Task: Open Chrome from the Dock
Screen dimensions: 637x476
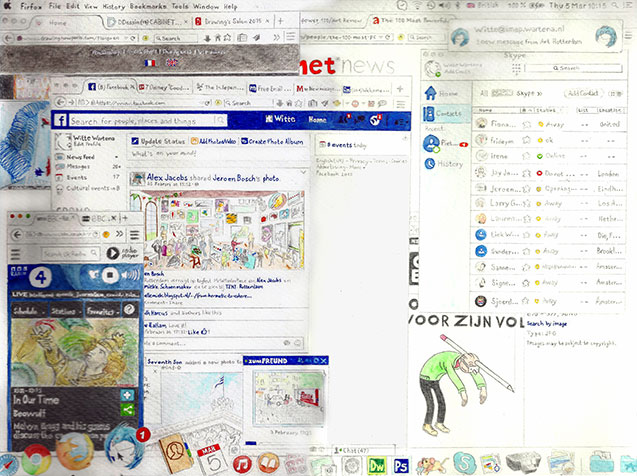Action: (x=37, y=460)
